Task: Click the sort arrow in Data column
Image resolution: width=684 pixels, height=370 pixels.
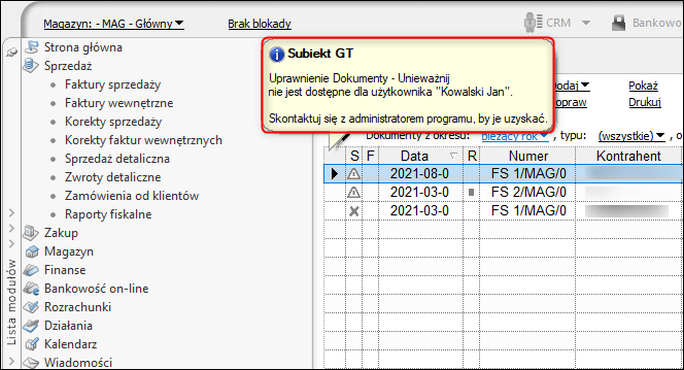Action: click(x=454, y=155)
